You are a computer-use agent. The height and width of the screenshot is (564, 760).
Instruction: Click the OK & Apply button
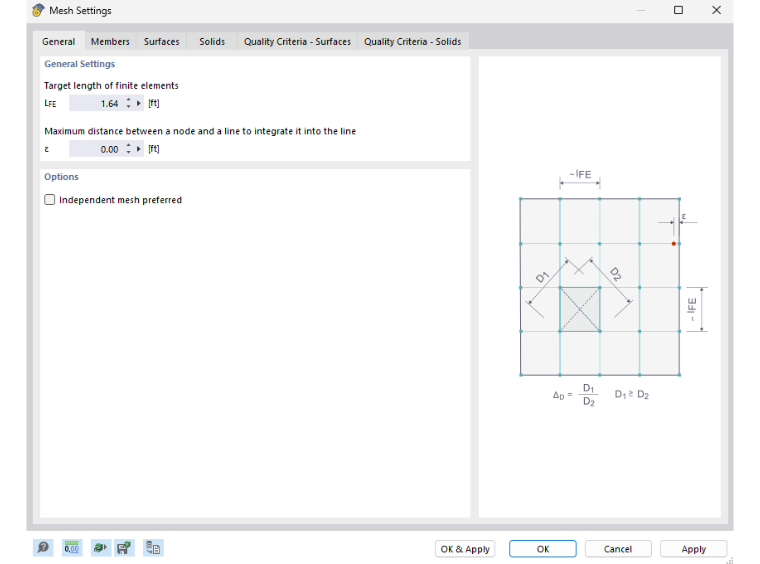[465, 549]
